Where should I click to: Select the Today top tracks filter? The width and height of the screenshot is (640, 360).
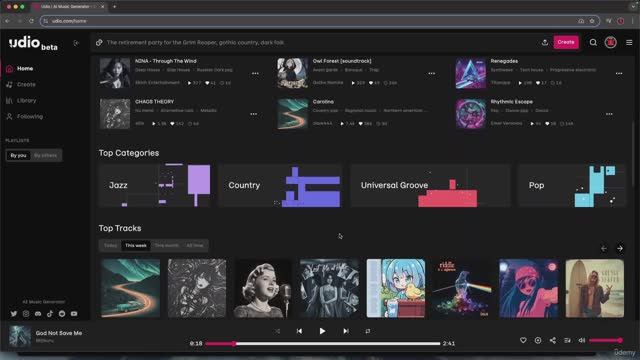coord(110,245)
